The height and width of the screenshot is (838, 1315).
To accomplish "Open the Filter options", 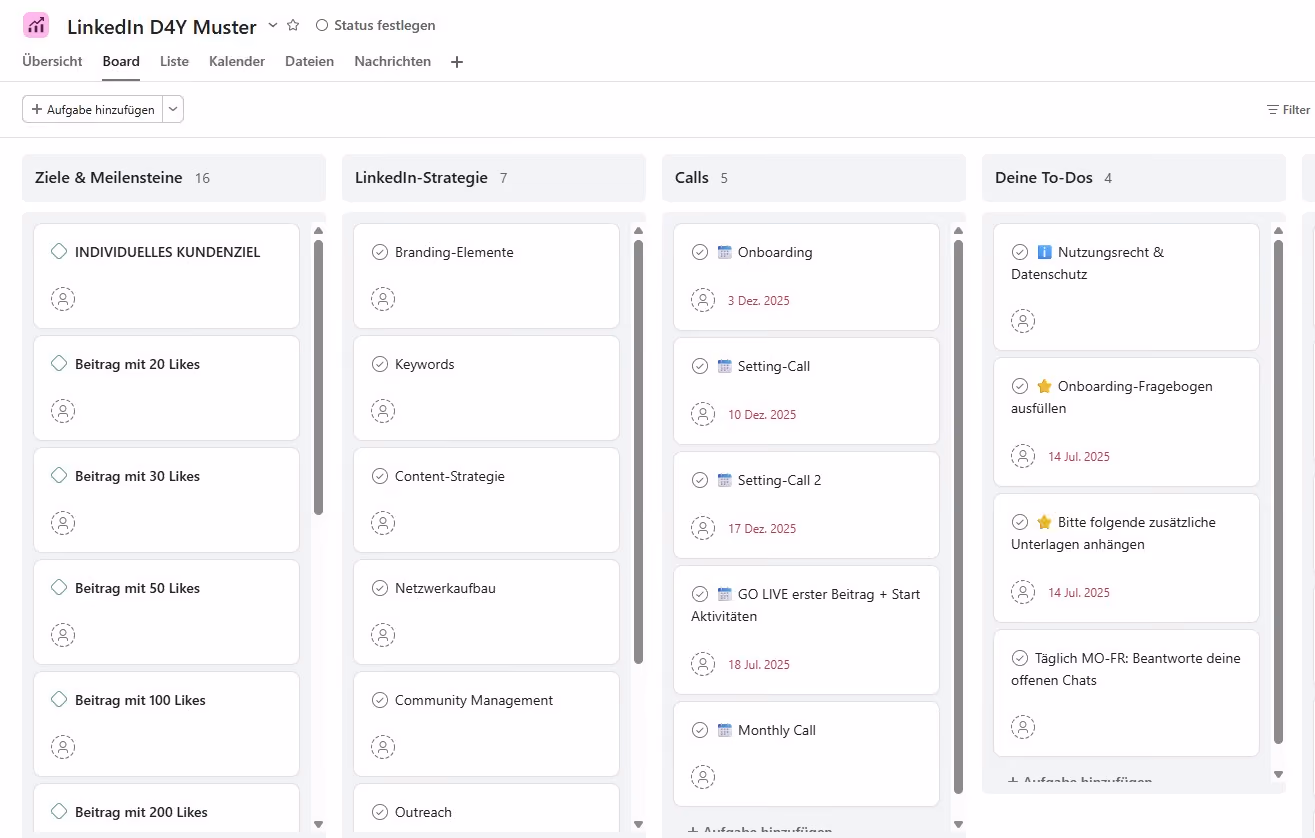I will (1289, 110).
